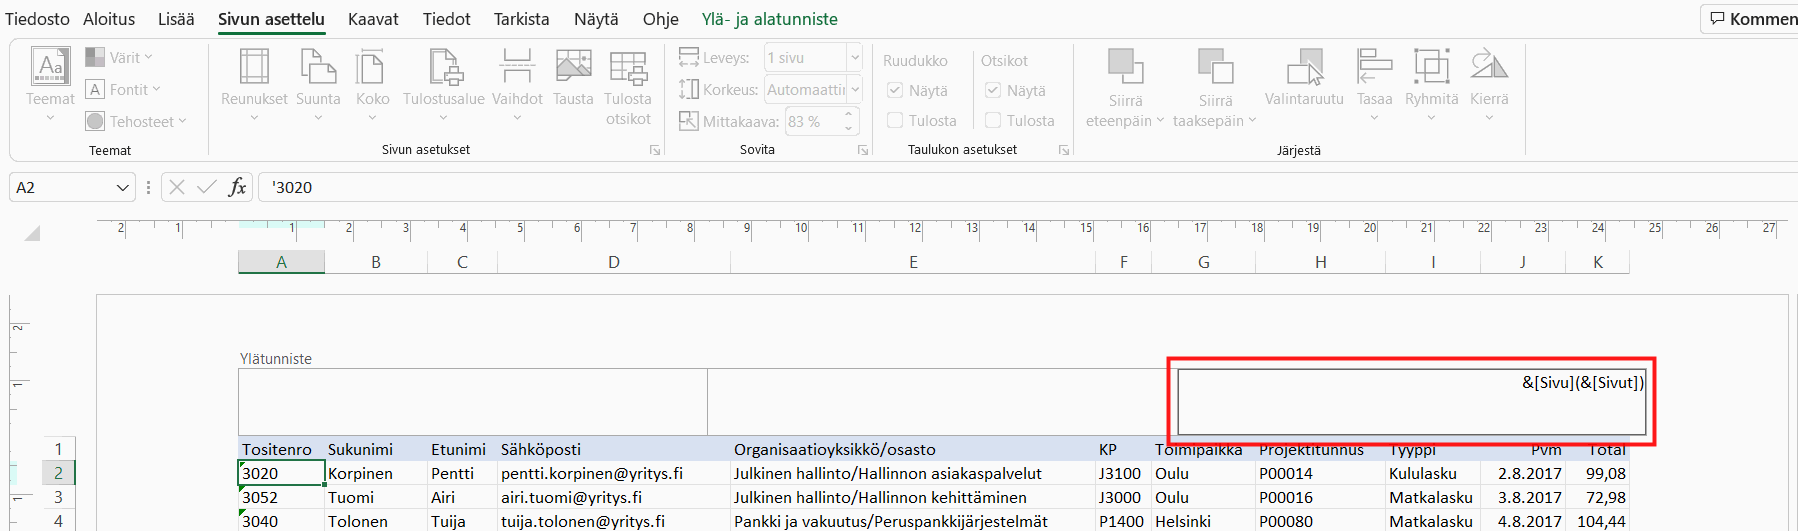
Task: Open Valintaruutu selection pane
Action: pos(1304,78)
